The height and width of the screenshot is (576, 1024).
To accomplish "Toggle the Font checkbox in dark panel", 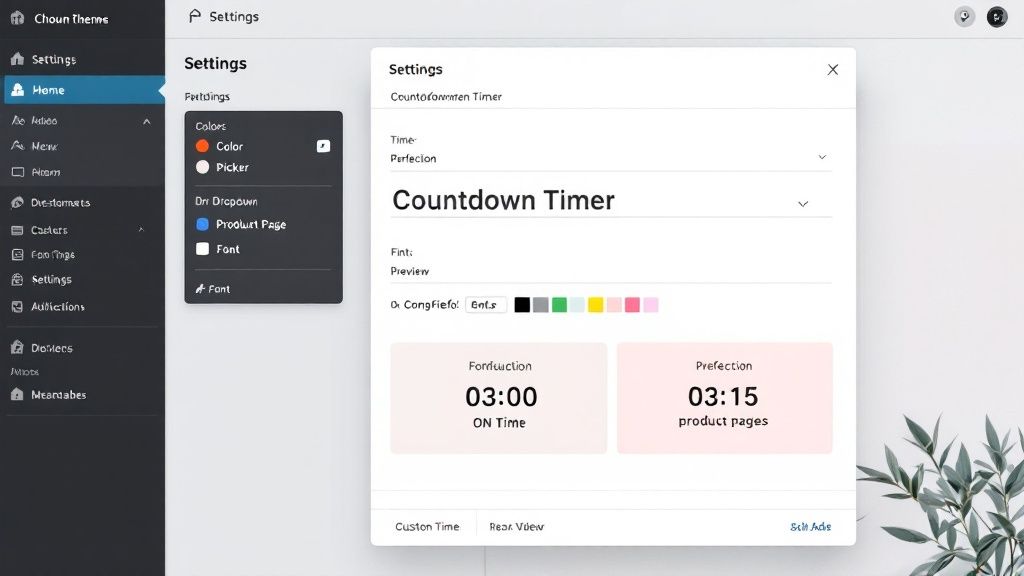I will coord(202,249).
